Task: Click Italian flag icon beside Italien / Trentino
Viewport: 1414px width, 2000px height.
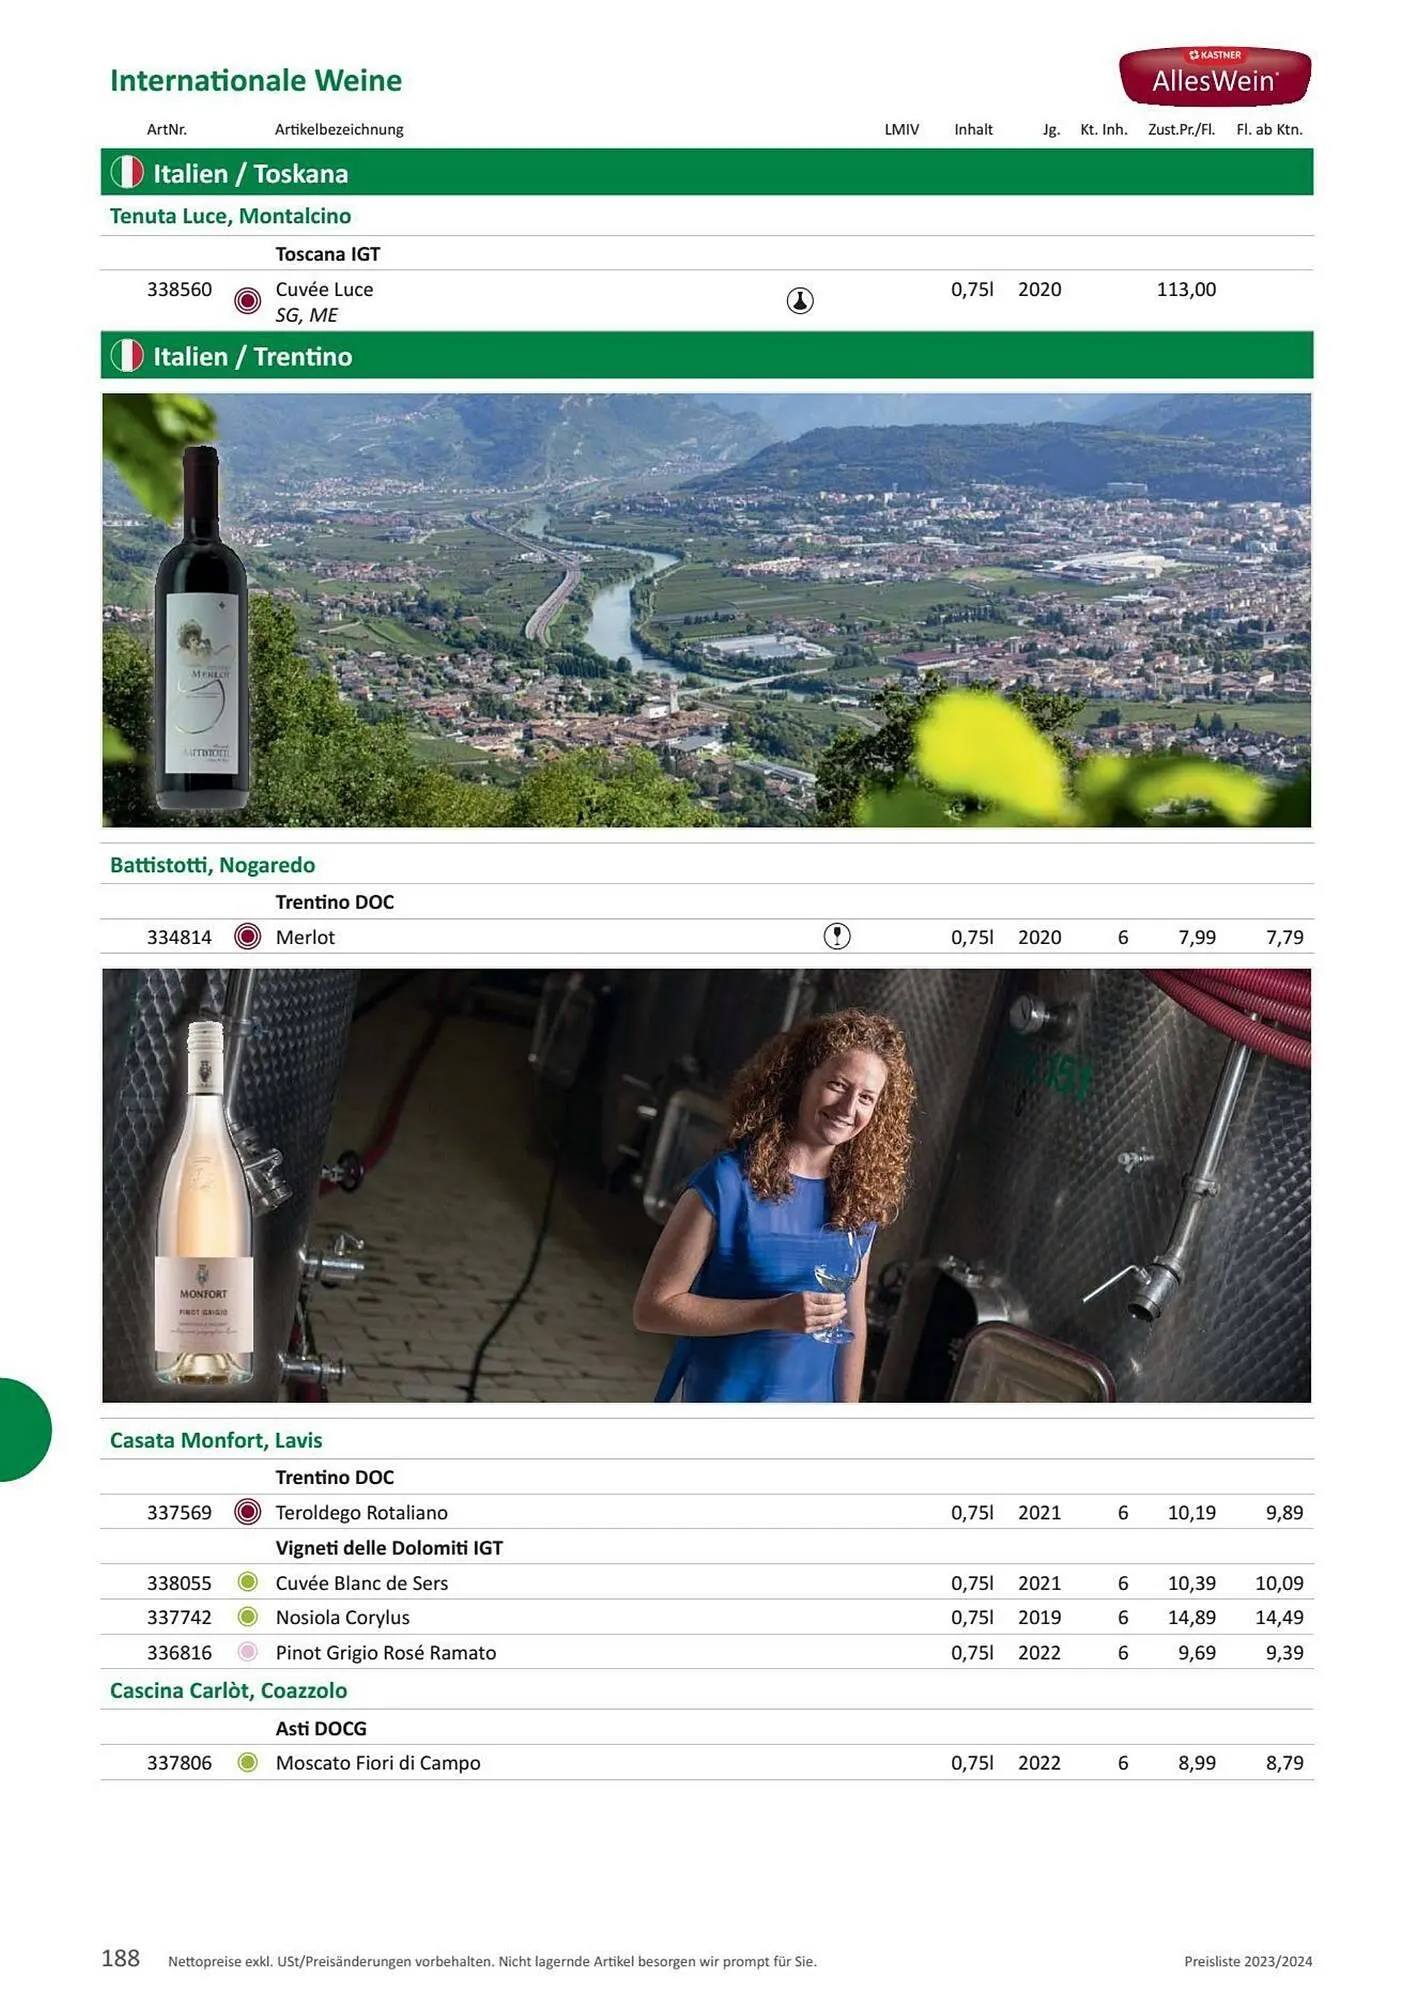Action: [127, 355]
